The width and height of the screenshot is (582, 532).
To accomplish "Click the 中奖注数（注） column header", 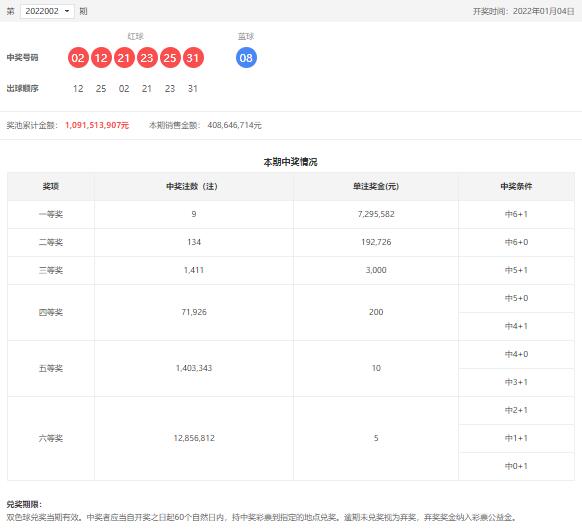I will (x=194, y=186).
